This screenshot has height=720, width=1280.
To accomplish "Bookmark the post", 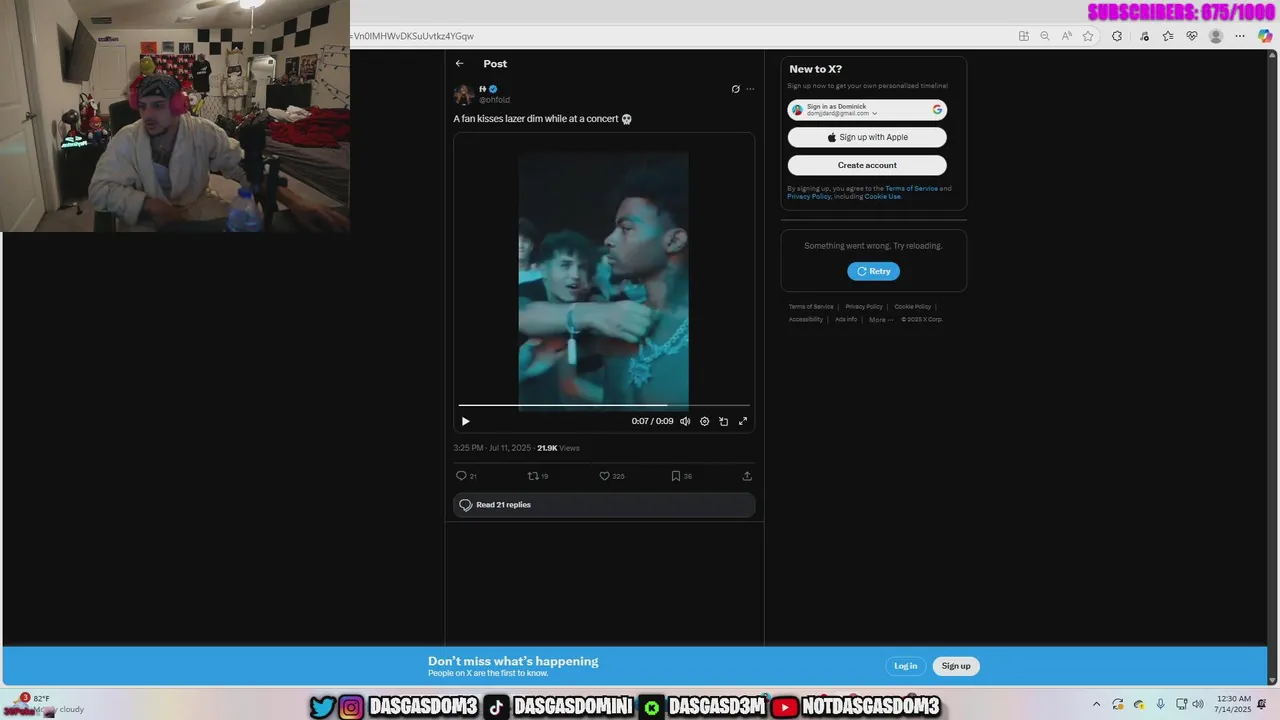I will [x=676, y=476].
